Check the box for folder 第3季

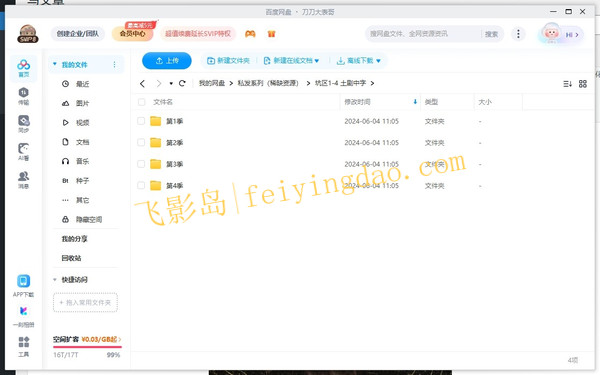[x=141, y=164]
